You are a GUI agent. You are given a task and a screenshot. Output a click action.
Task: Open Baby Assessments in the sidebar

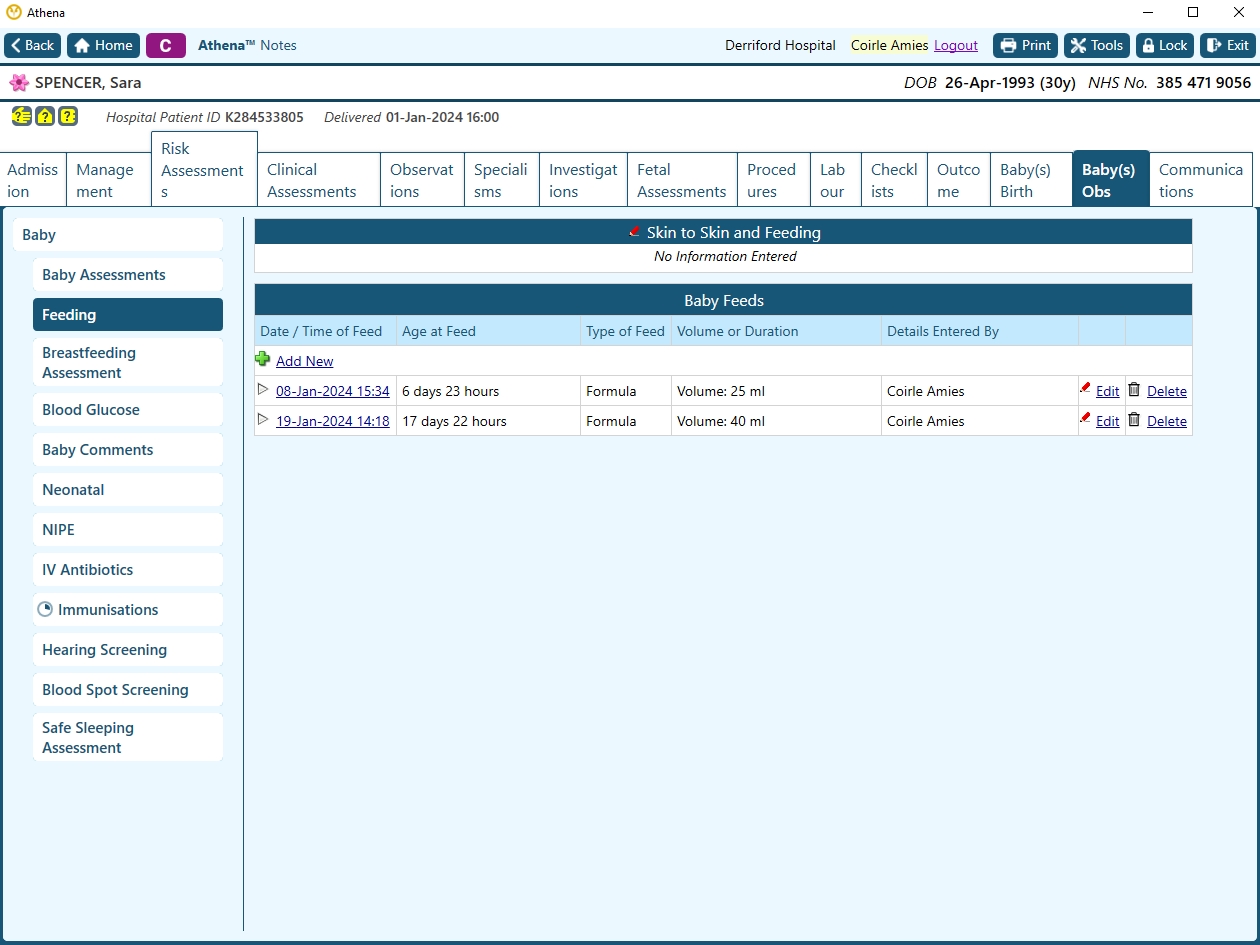point(128,275)
